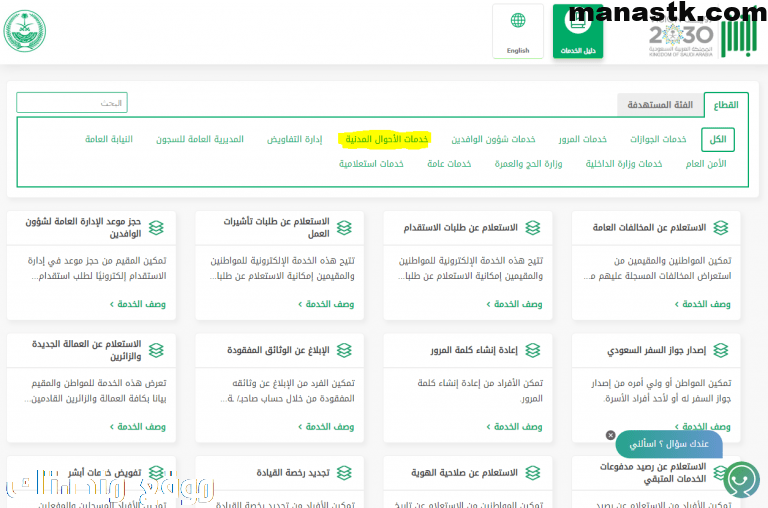Viewport: 768px width, 508px height.
Task: Click layered icon beside إصدار جواز السفر السعودي
Action: (722, 351)
